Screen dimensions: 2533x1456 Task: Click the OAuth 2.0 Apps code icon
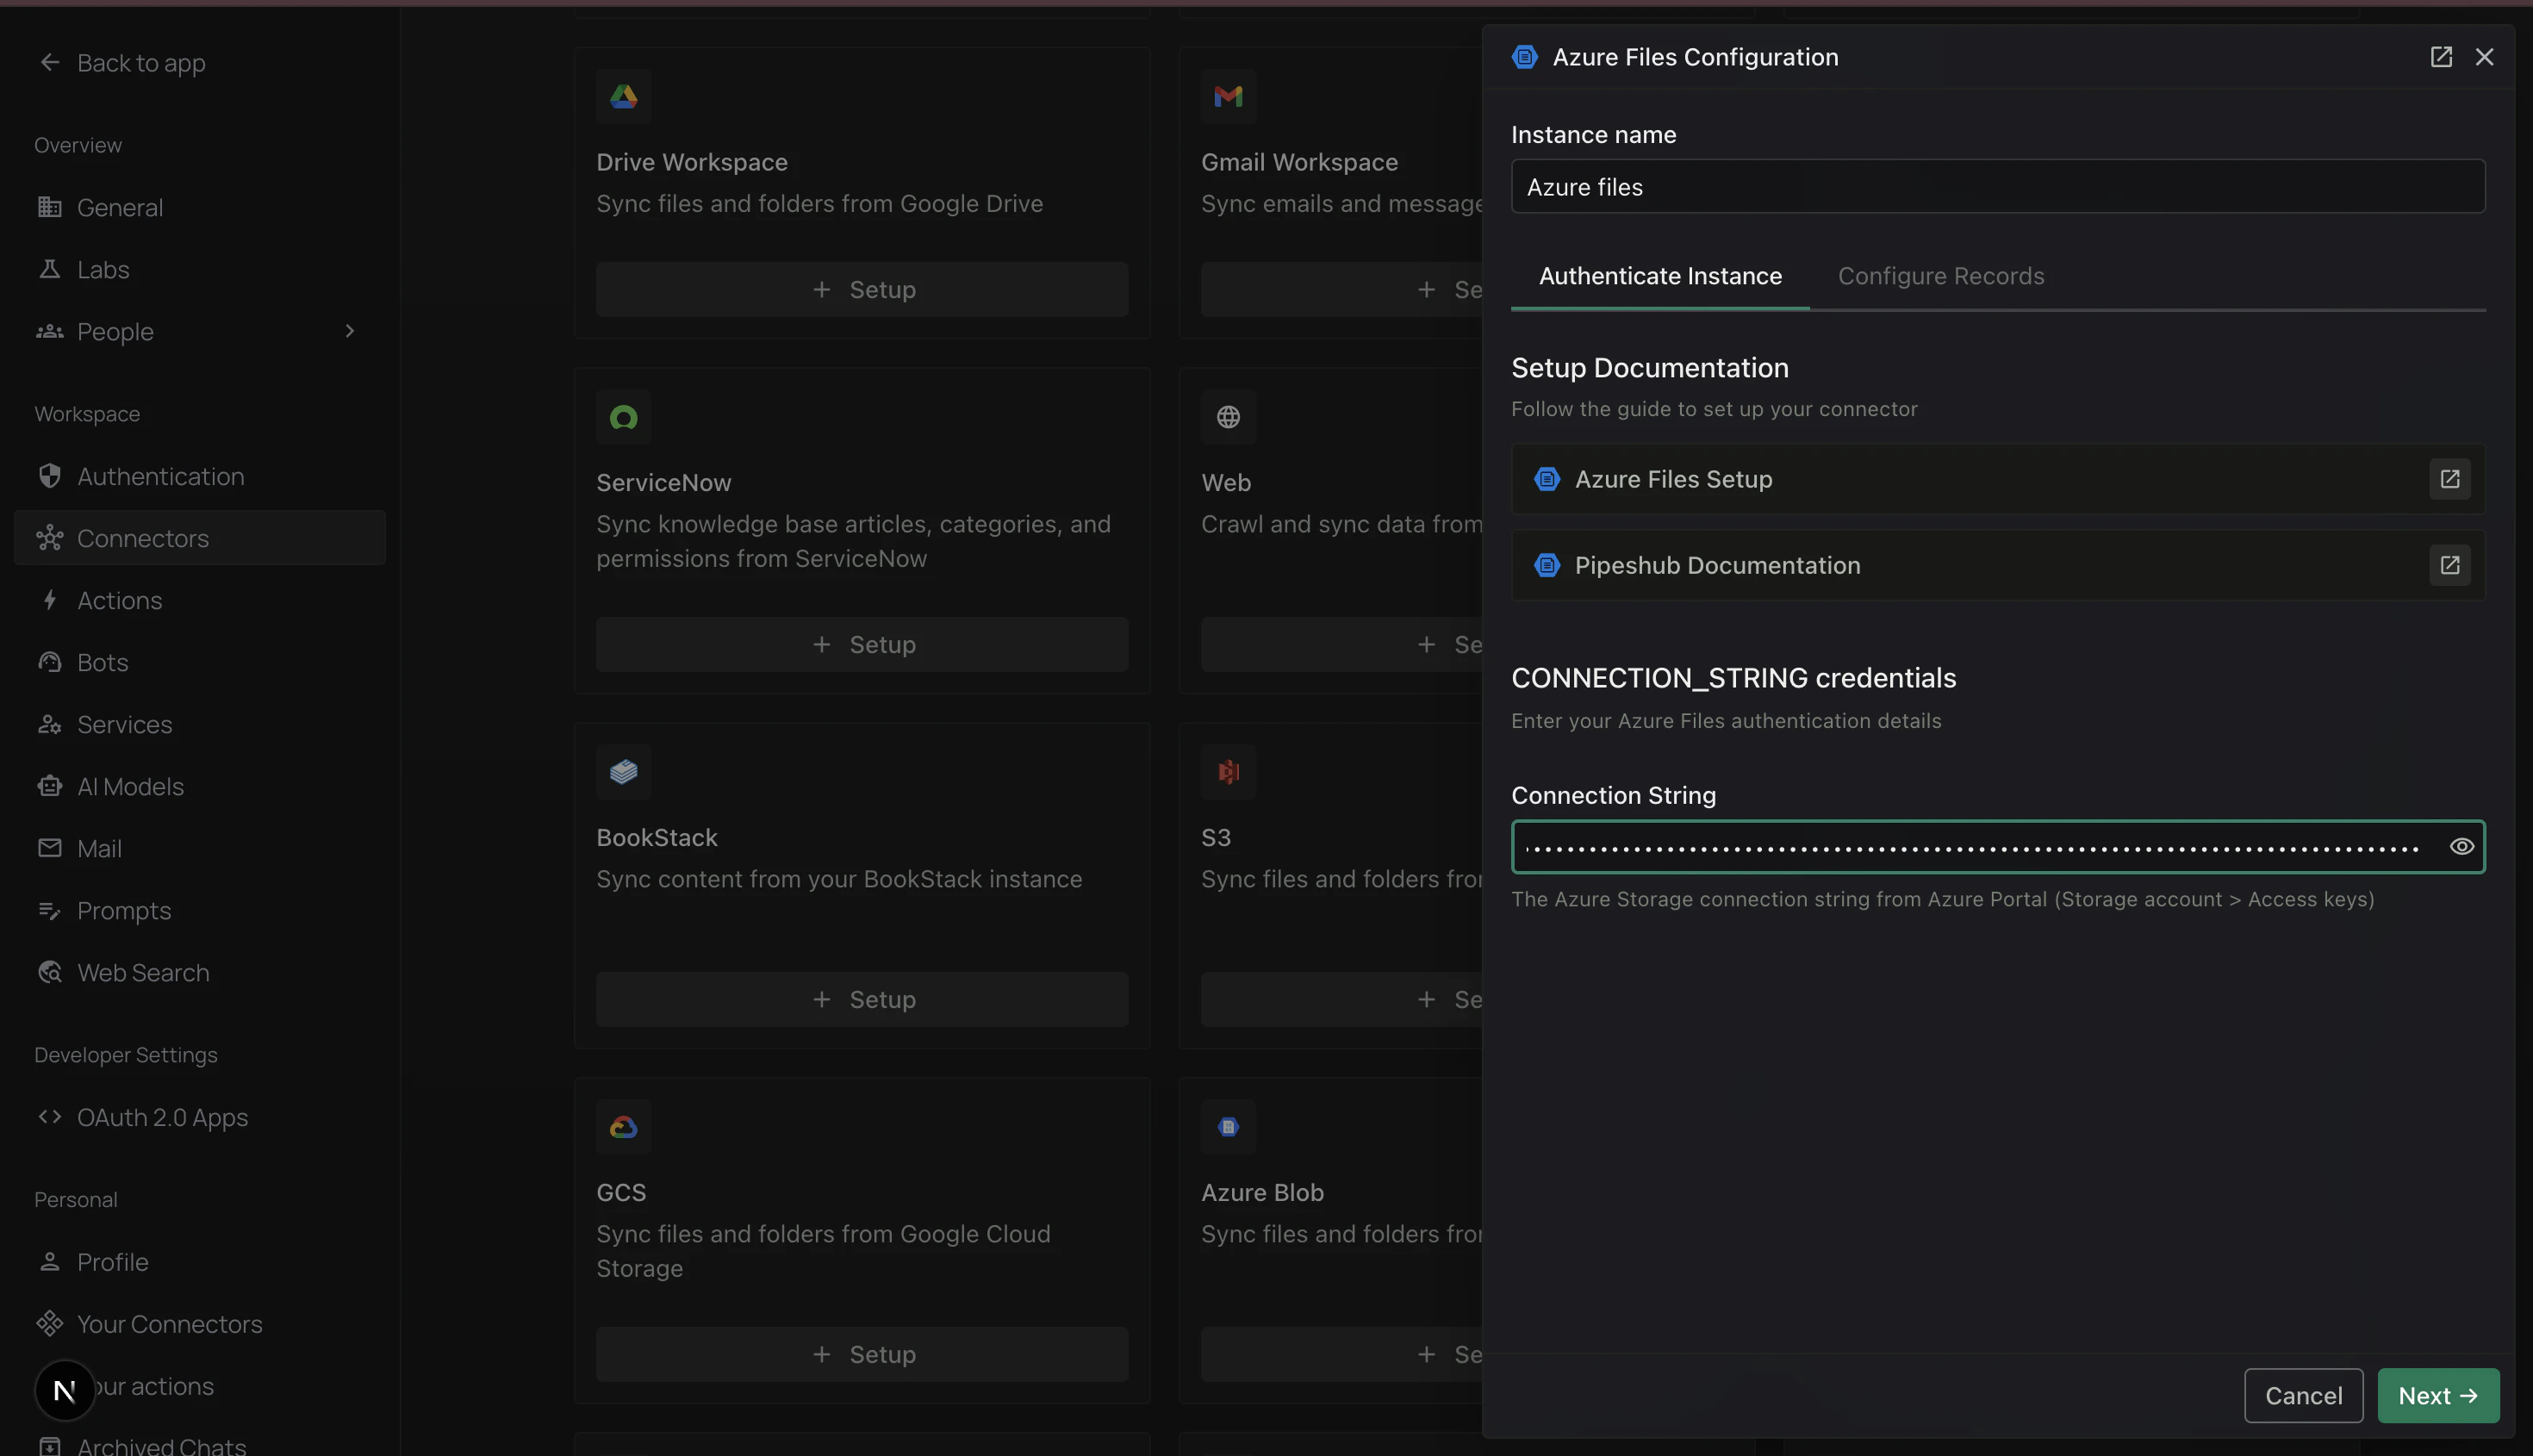(50, 1117)
